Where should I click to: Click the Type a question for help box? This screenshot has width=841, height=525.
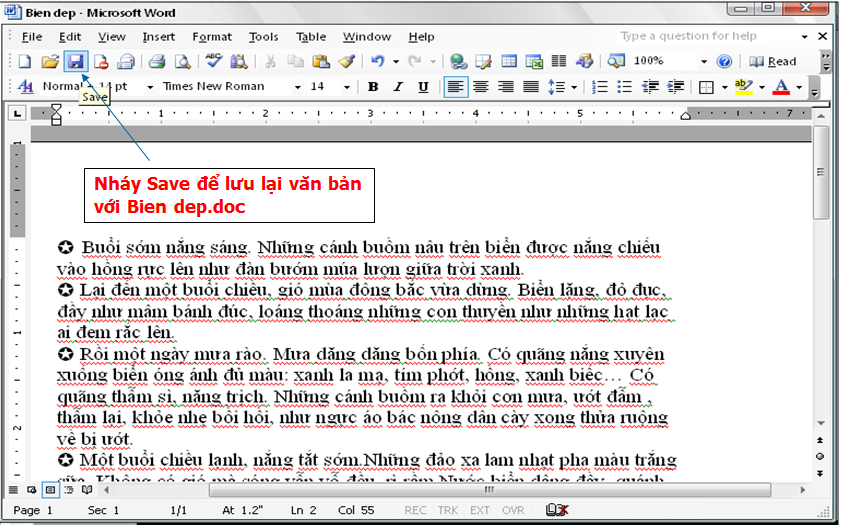click(x=688, y=37)
